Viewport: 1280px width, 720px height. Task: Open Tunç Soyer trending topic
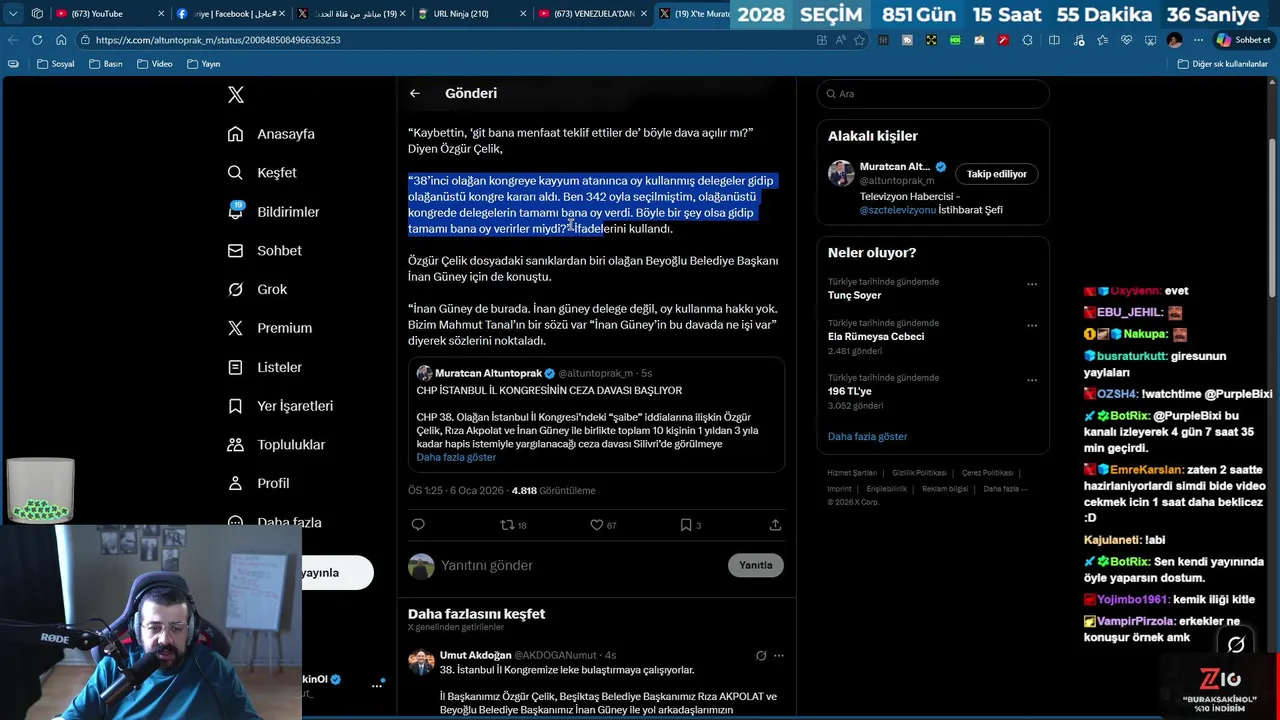coord(854,295)
